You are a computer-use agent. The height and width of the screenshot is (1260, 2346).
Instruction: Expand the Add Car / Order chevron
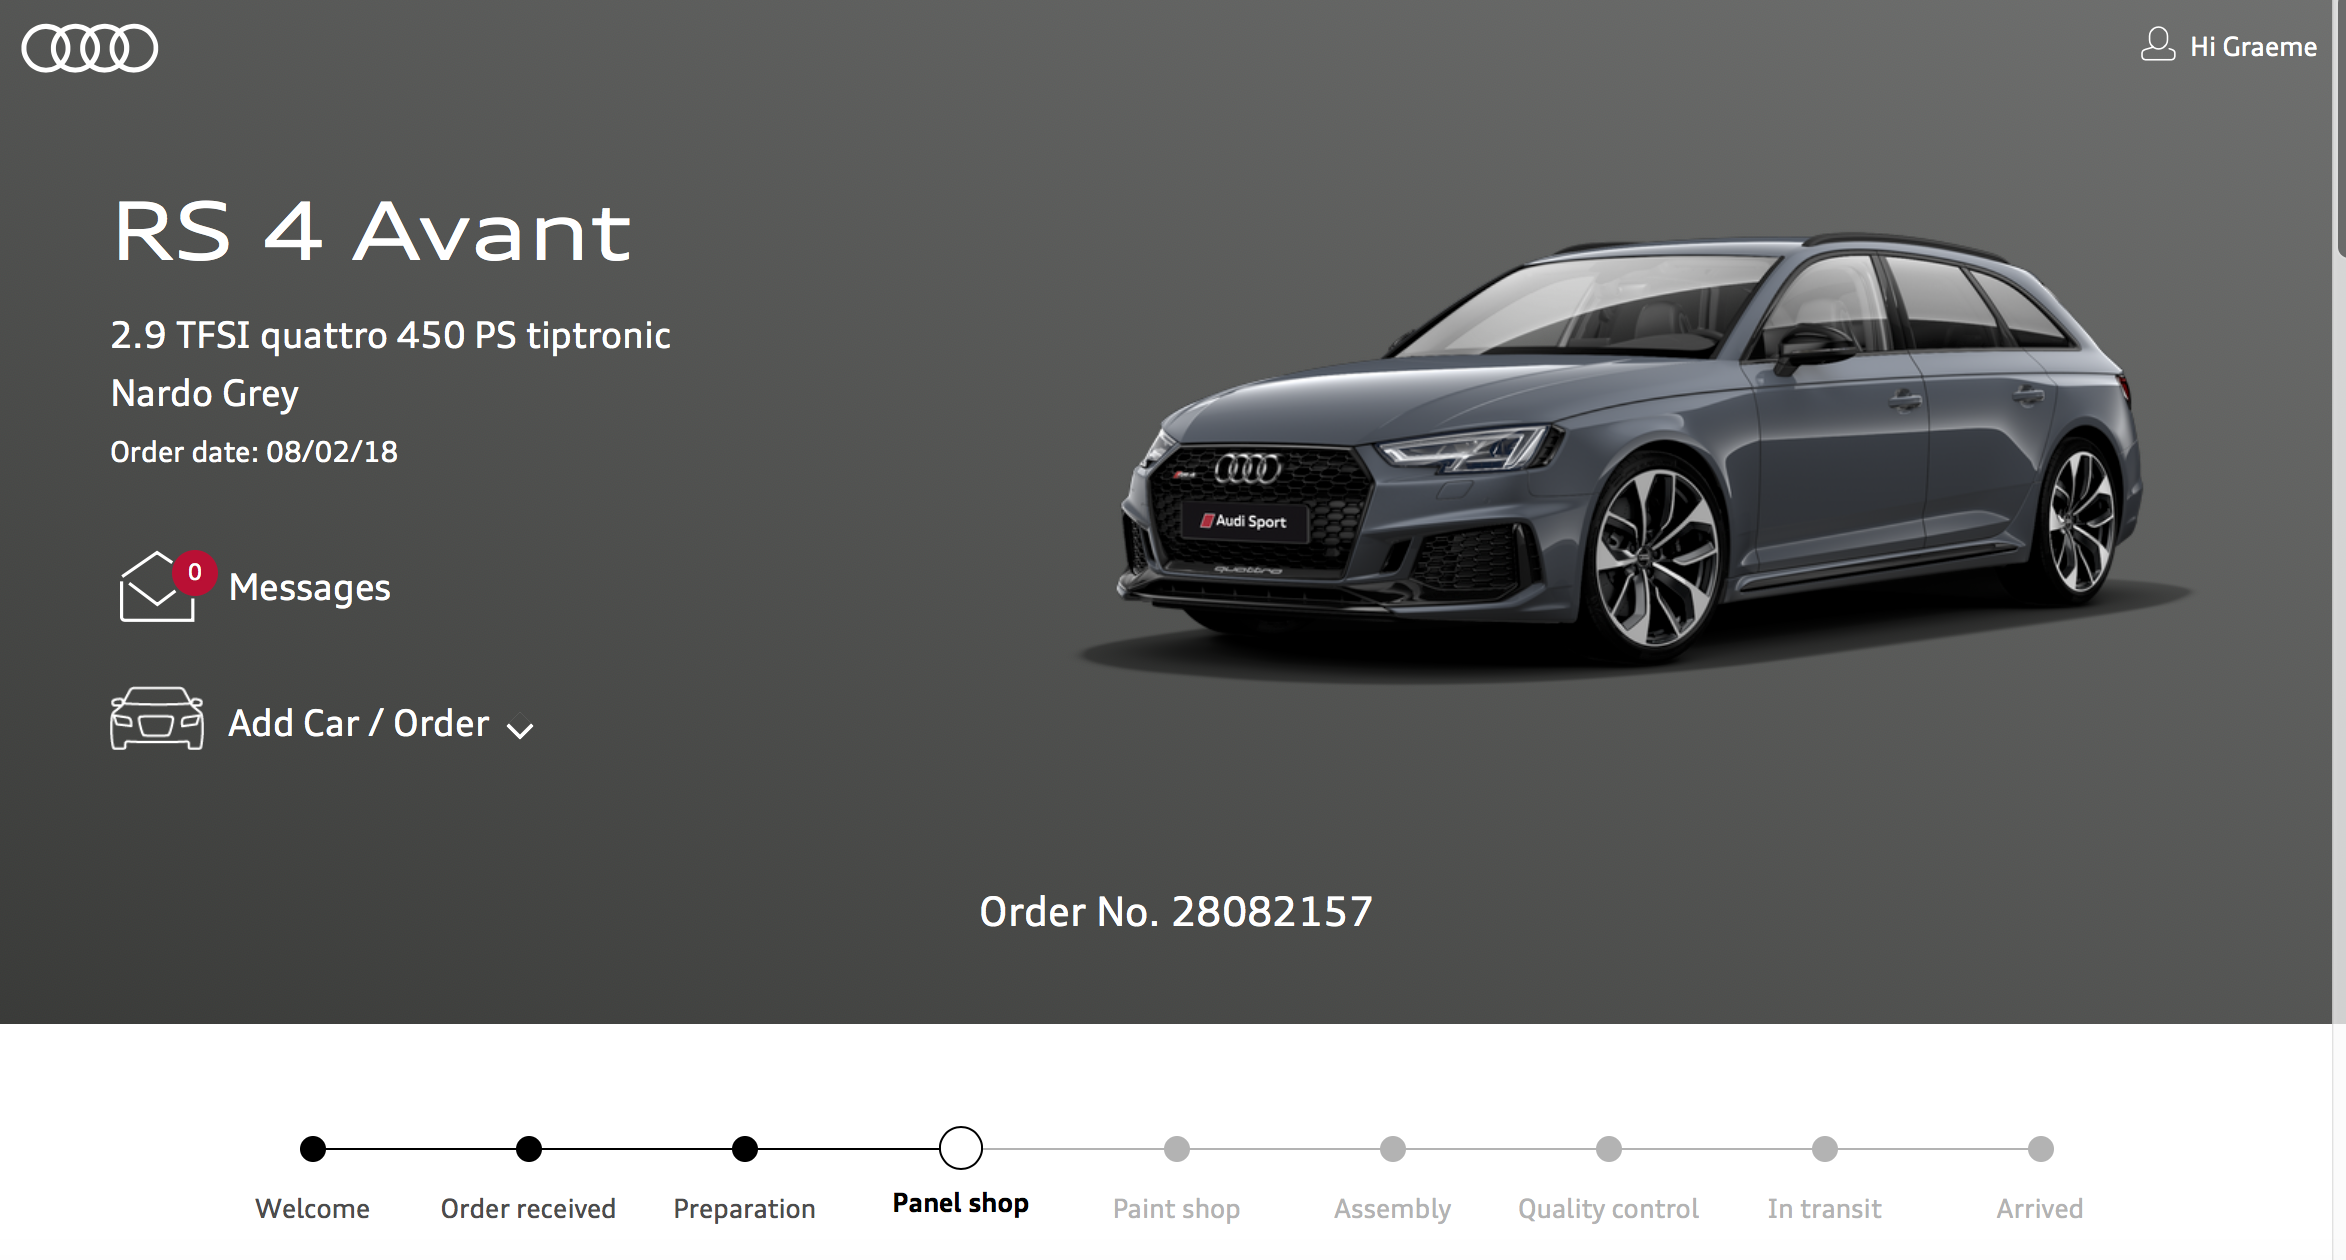coord(520,729)
